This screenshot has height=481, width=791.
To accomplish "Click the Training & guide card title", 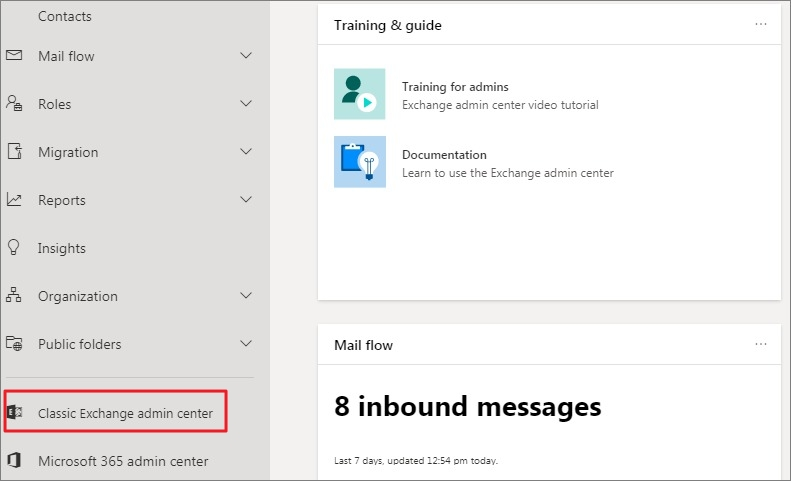I will [x=387, y=25].
